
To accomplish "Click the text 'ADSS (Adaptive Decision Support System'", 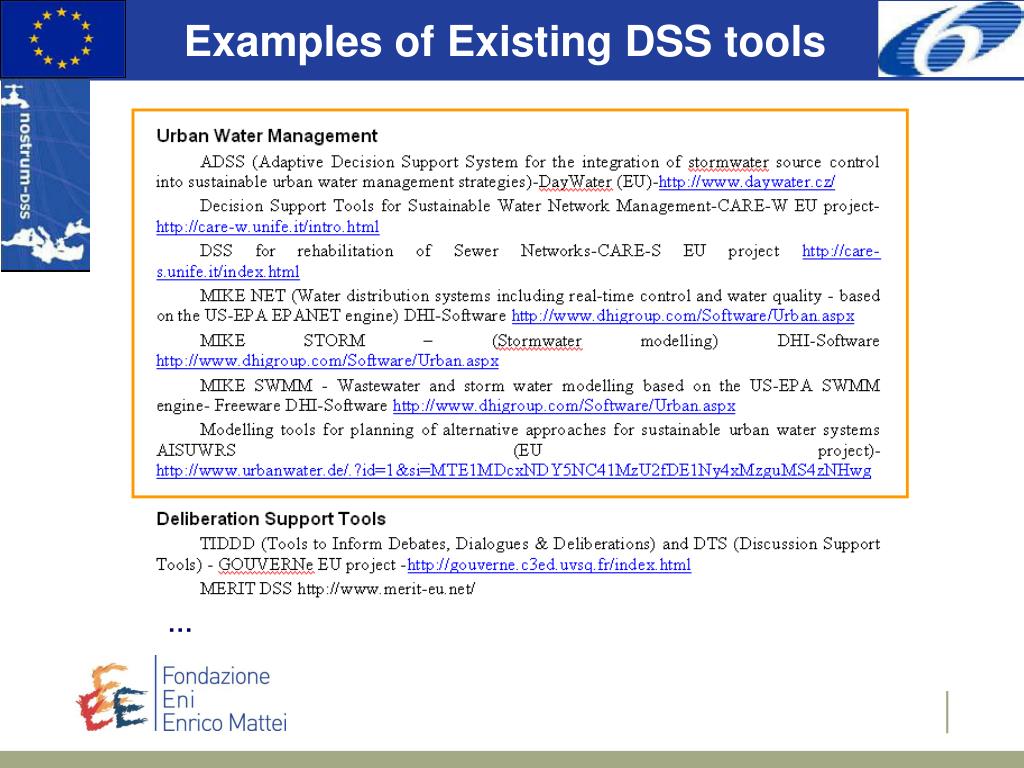I will pyautogui.click(x=359, y=162).
